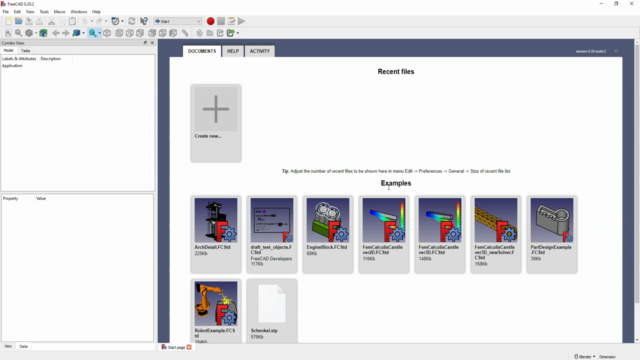
Task: Open the draft_test_objects example file
Action: [272, 234]
